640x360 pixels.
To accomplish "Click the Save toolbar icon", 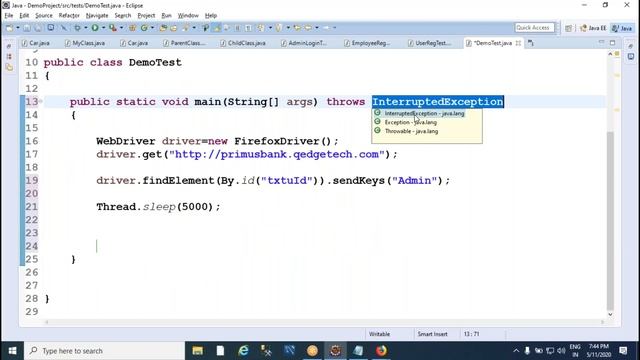I will 27,28.
